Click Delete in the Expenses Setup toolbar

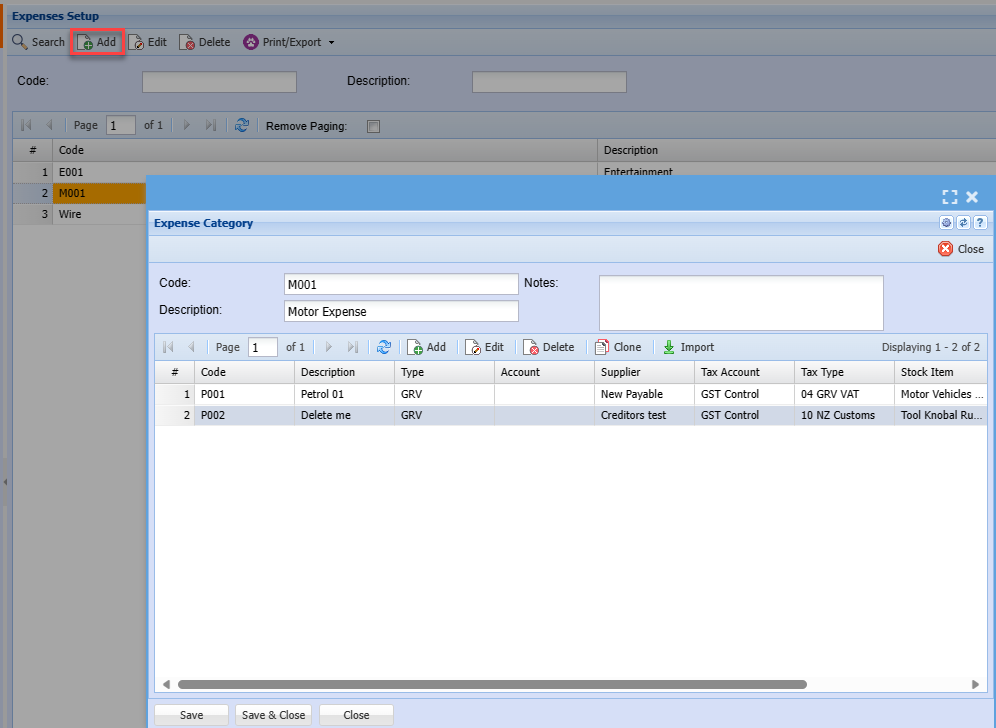(204, 42)
